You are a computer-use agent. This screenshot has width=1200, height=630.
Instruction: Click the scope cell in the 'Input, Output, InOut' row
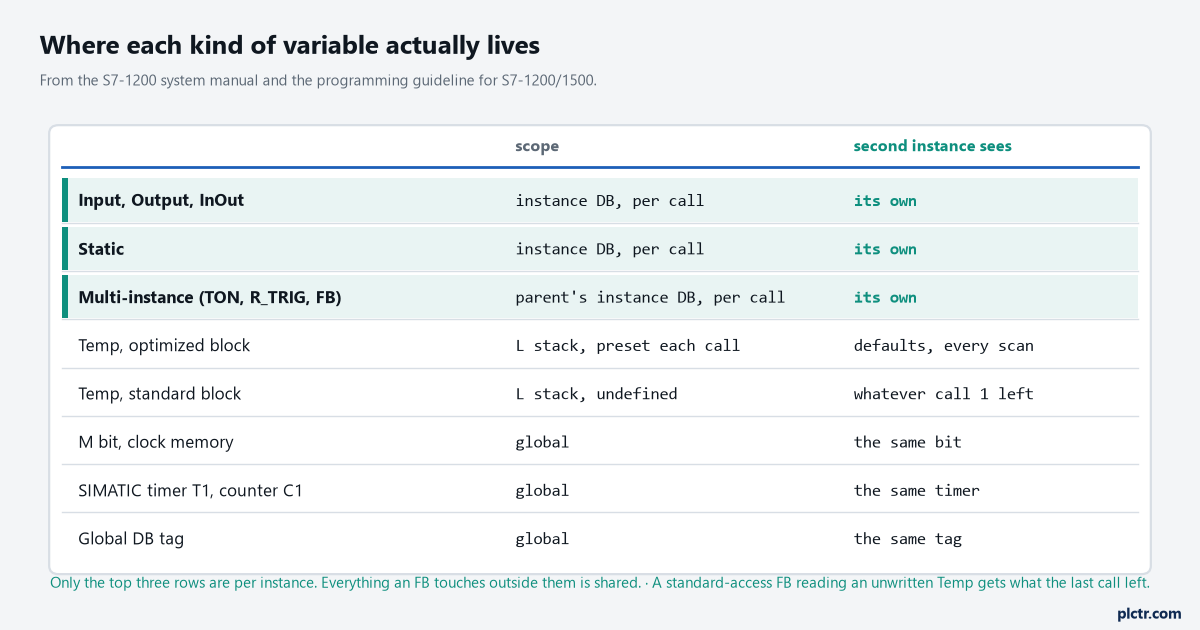(610, 201)
